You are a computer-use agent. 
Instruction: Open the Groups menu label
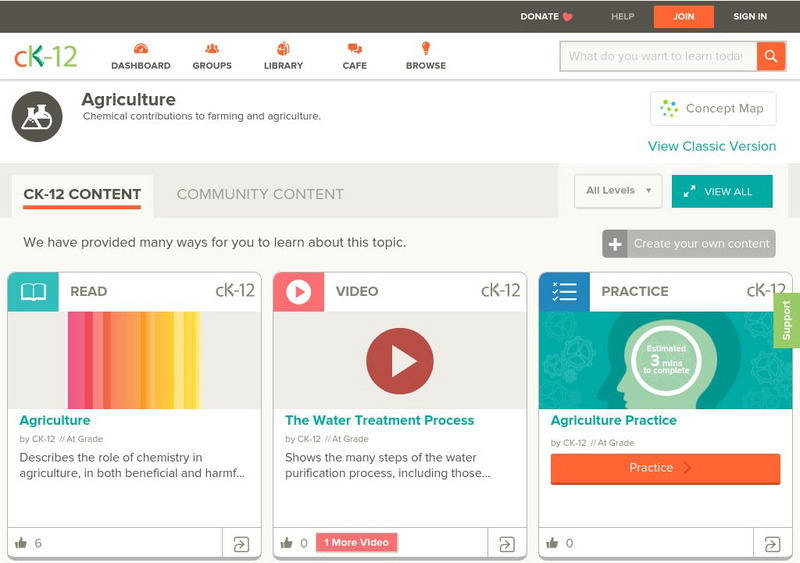click(x=212, y=66)
